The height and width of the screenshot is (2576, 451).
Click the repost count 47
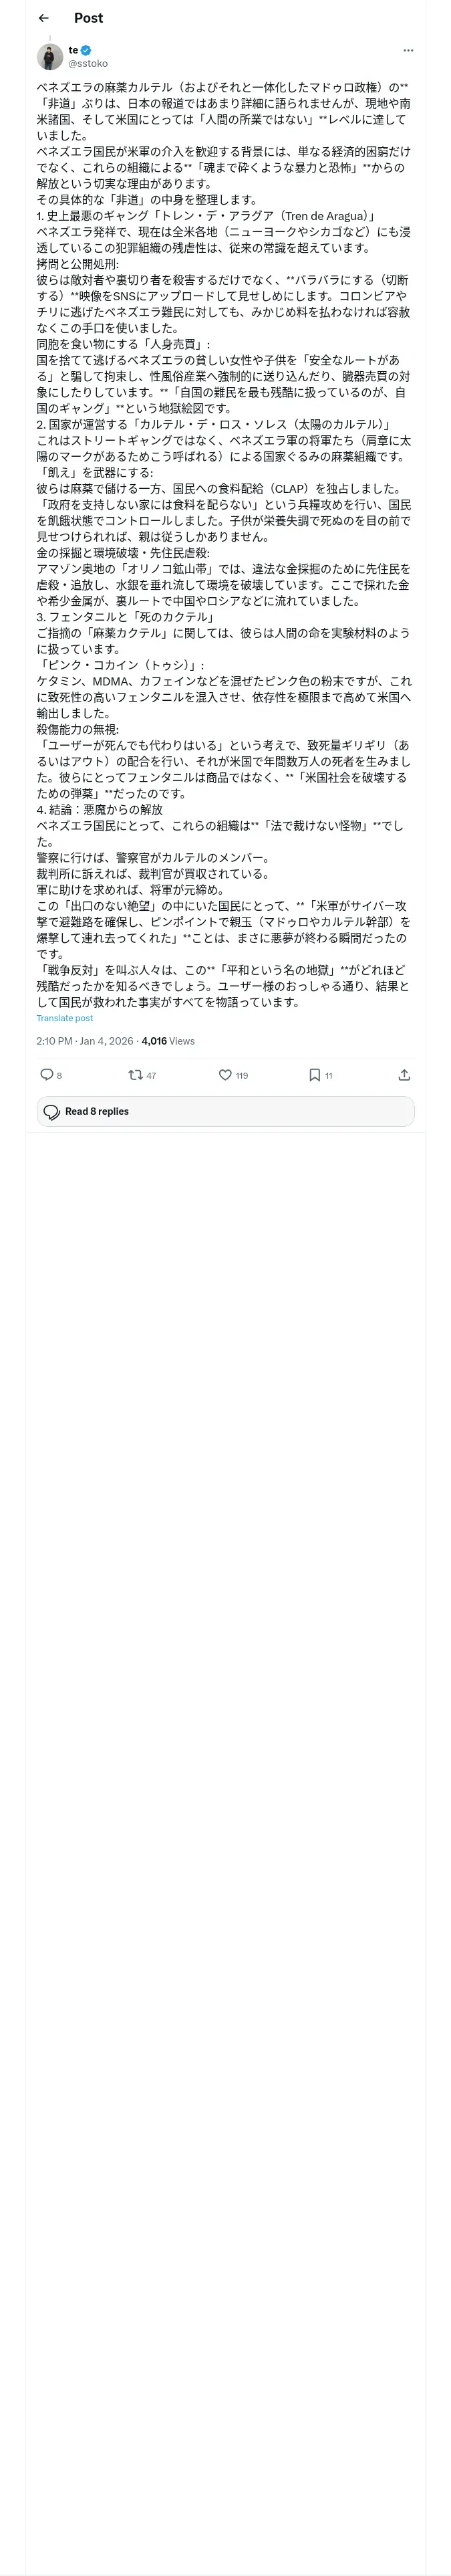click(151, 1076)
